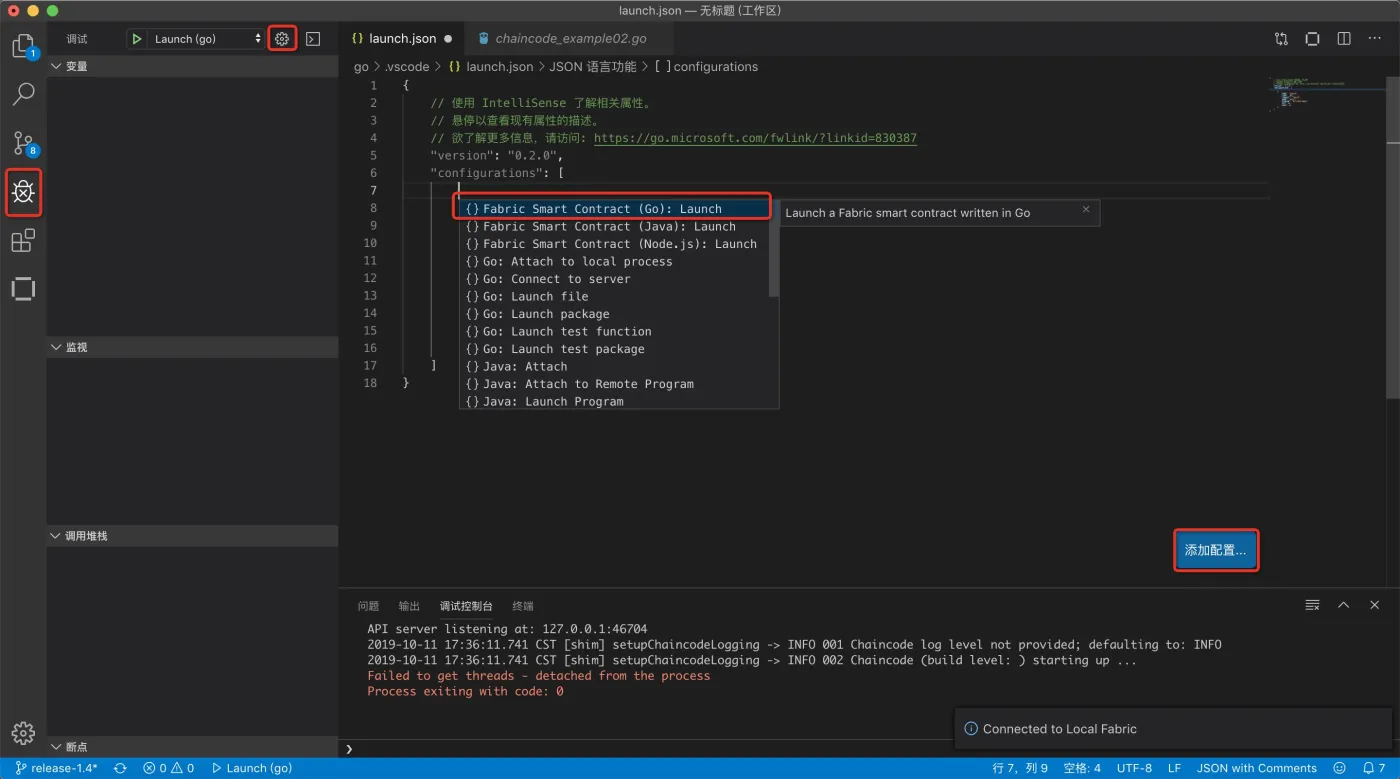
Task: Click open preview icon in editor toolbar
Action: tap(1312, 39)
